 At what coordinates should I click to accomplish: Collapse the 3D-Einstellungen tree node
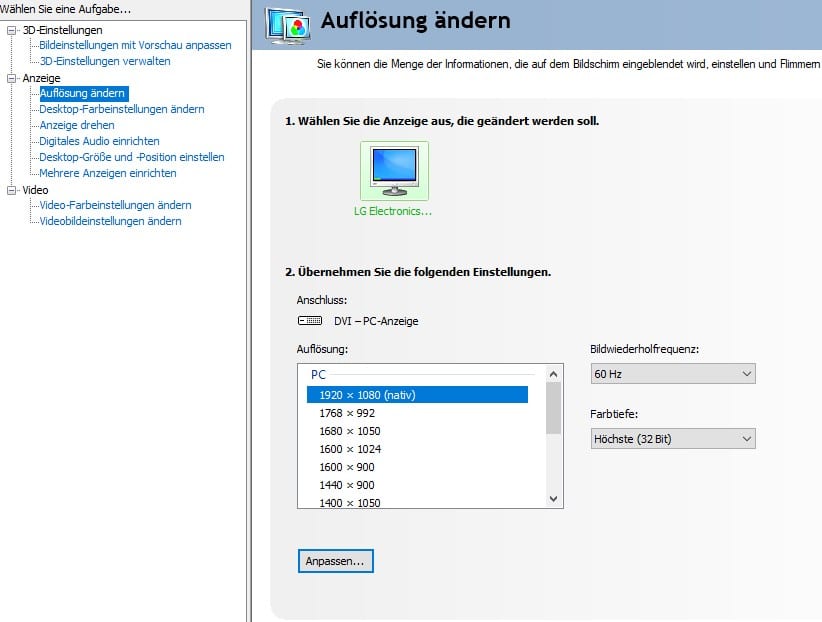[x=11, y=30]
